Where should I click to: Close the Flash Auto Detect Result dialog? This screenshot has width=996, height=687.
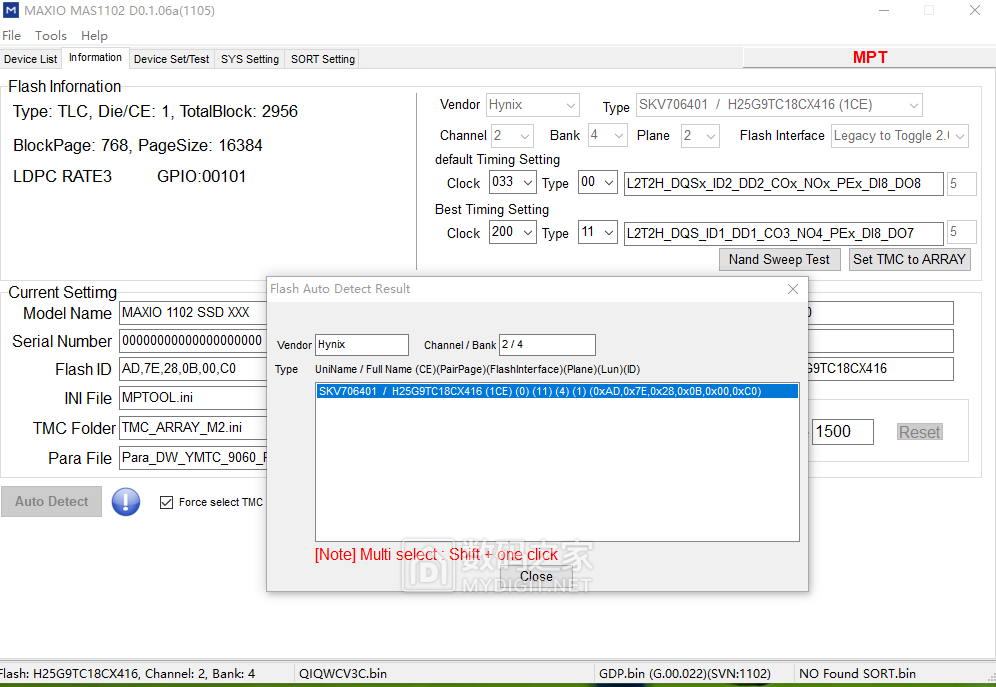[x=793, y=289]
